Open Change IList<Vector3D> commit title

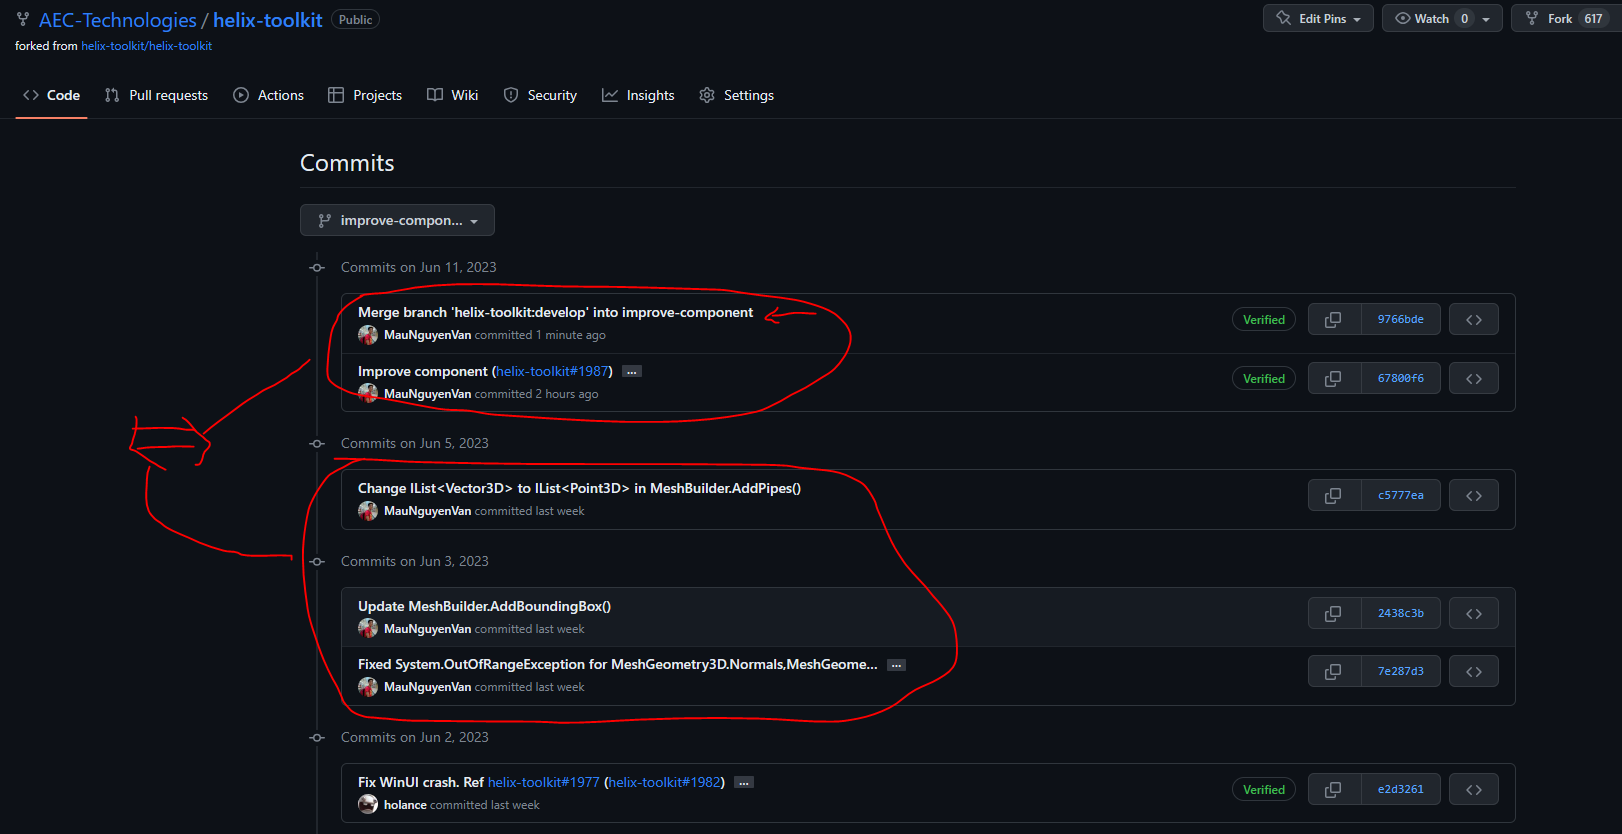(579, 488)
